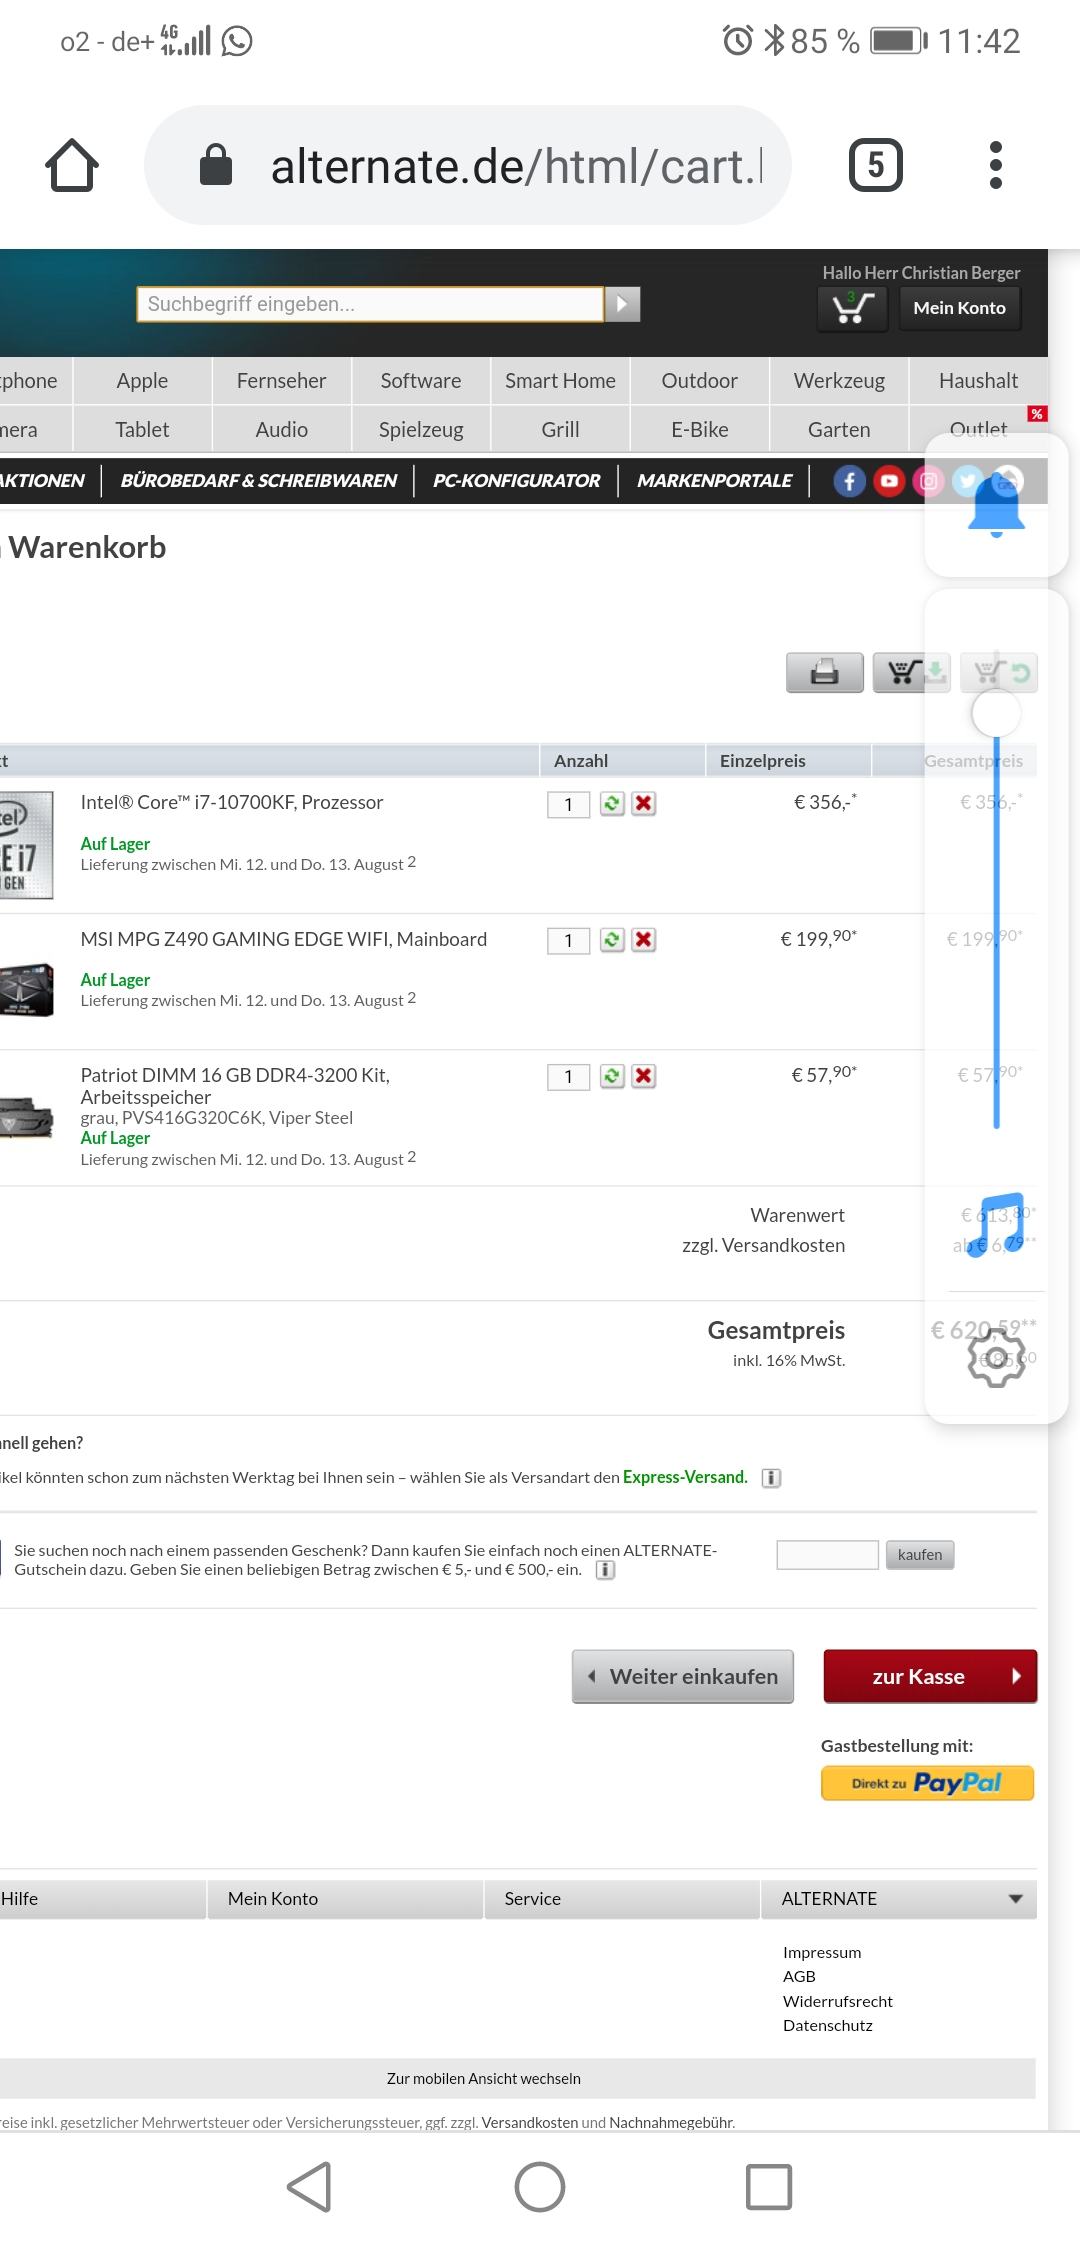Click the info icon next to Express-Versand
The width and height of the screenshot is (1080, 2244).
[x=771, y=1478]
